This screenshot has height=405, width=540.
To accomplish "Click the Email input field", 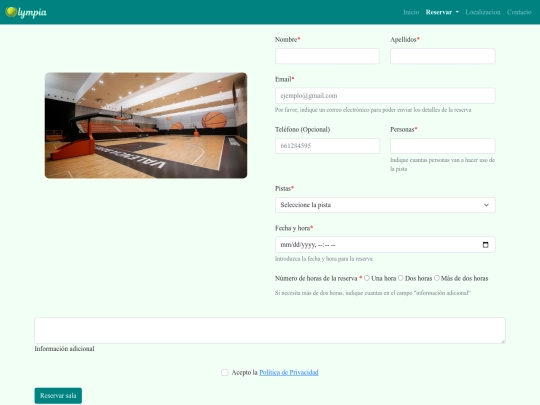I will tap(385, 96).
